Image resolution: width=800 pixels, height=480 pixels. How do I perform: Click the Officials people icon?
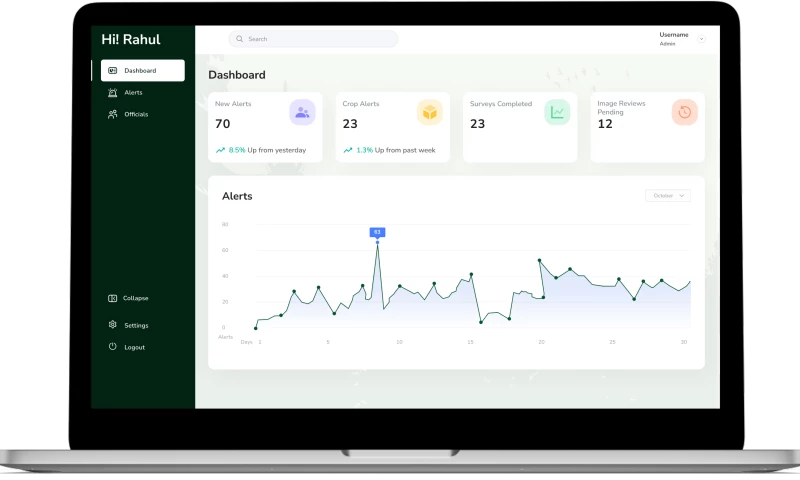point(113,114)
